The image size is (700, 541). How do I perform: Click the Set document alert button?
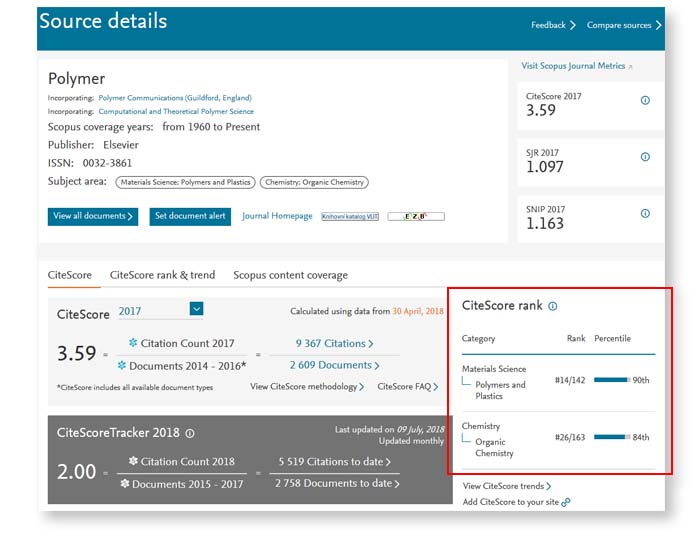point(190,216)
